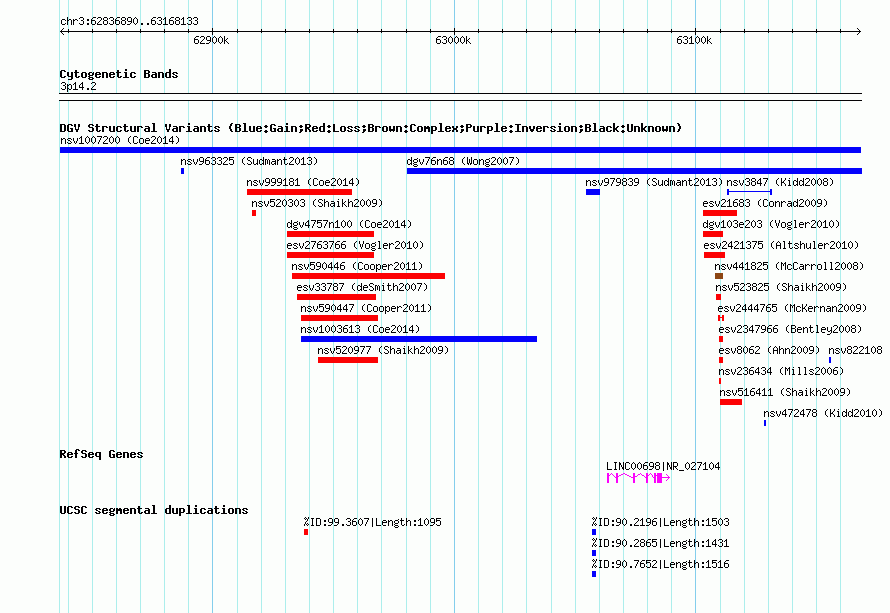Select esv21683 (Conrad2009) variant label
Screen dimensions: 890x613
pyautogui.click(x=765, y=203)
